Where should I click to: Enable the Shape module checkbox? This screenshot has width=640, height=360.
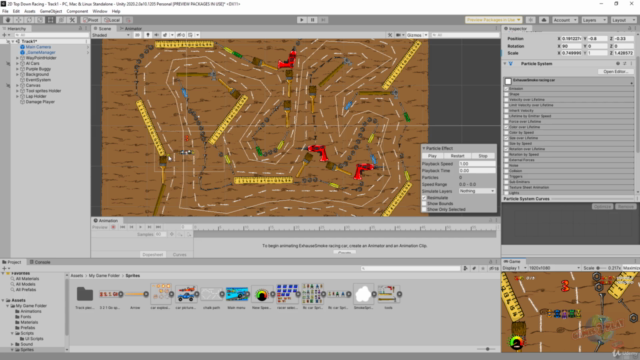(x=507, y=94)
